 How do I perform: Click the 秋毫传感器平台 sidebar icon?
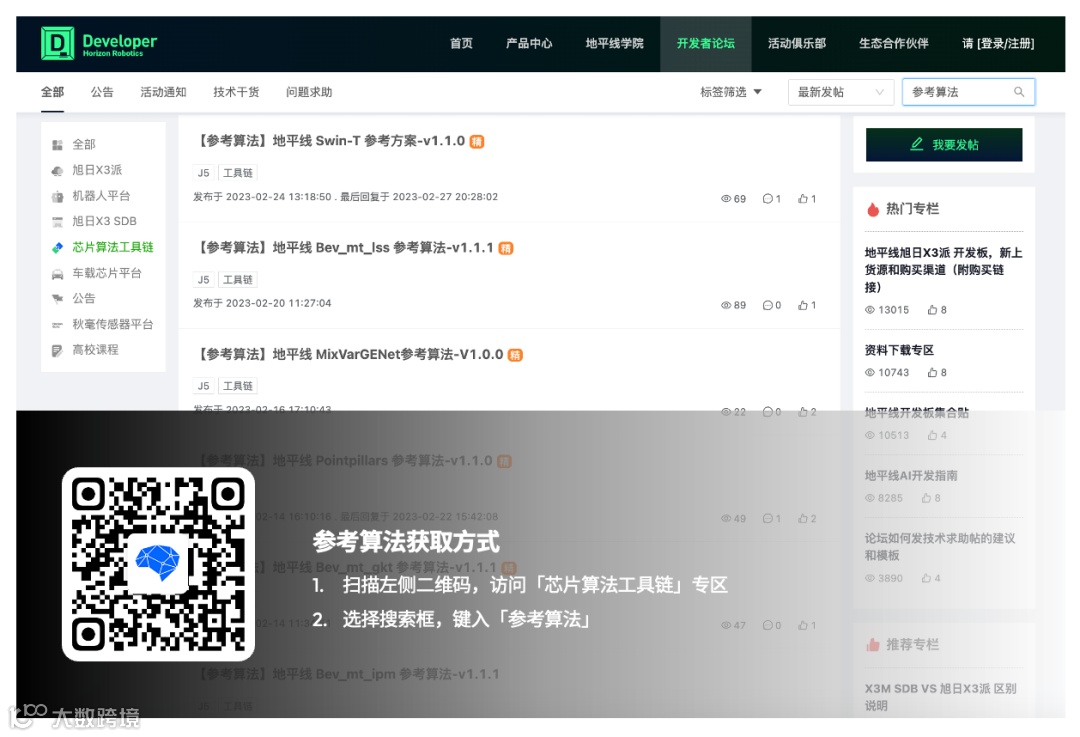pos(57,324)
